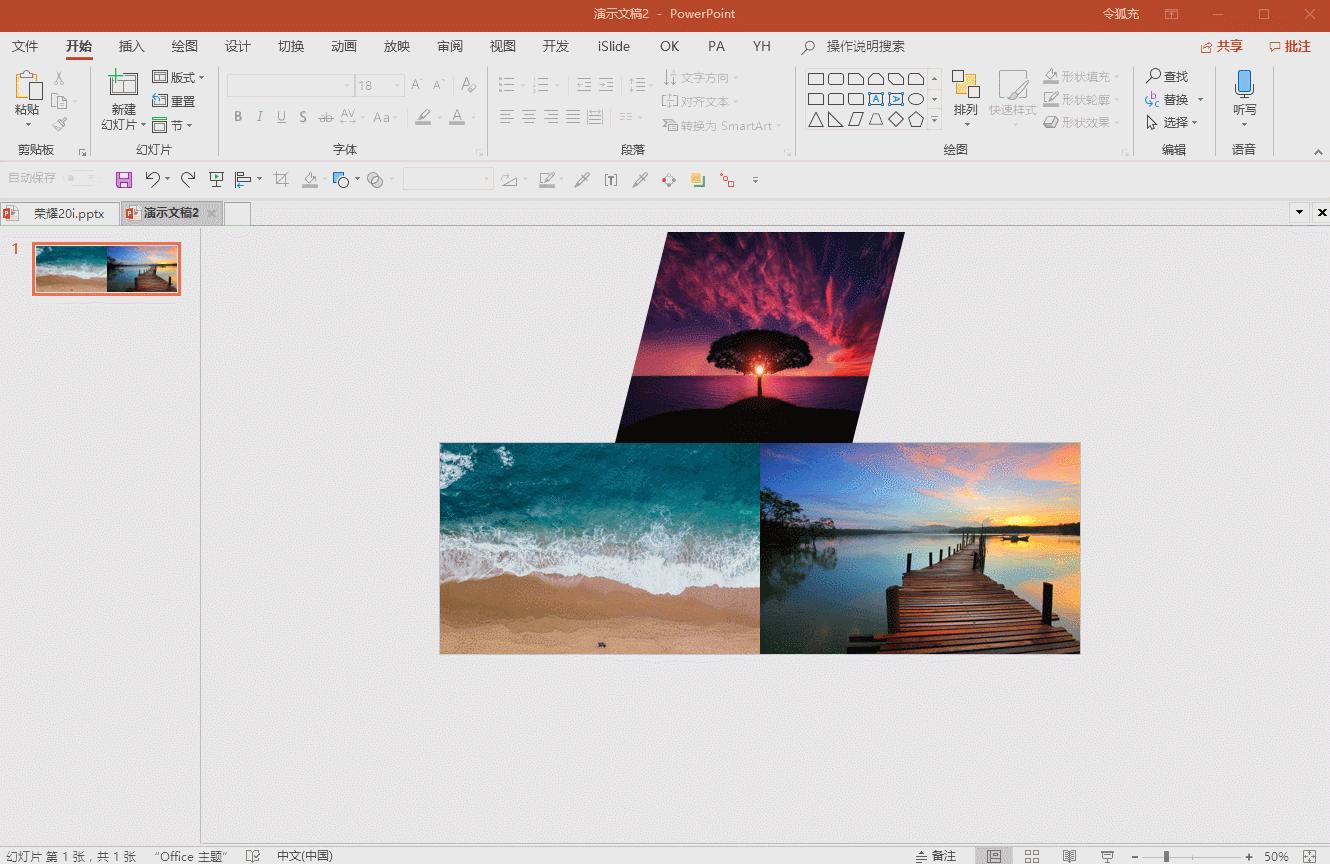1330x864 pixels.
Task: Open the 形状效果 shape effects dropdown
Action: tap(1081, 123)
